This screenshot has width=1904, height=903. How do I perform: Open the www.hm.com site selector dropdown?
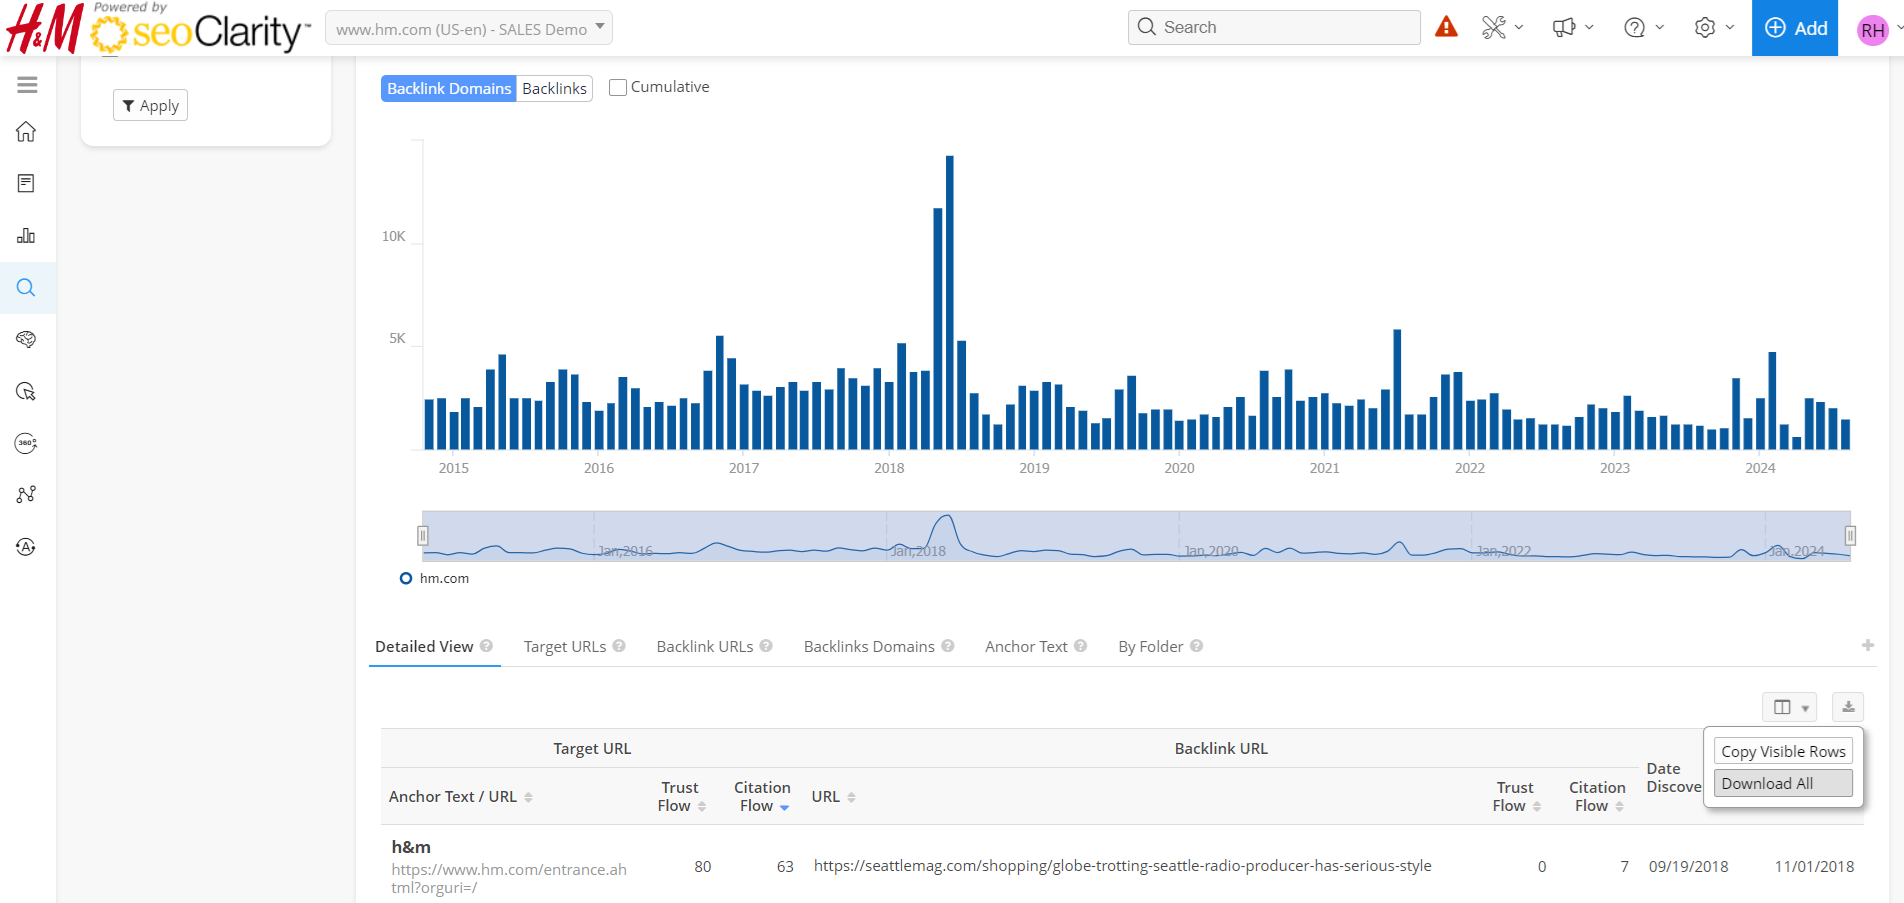coord(468,29)
